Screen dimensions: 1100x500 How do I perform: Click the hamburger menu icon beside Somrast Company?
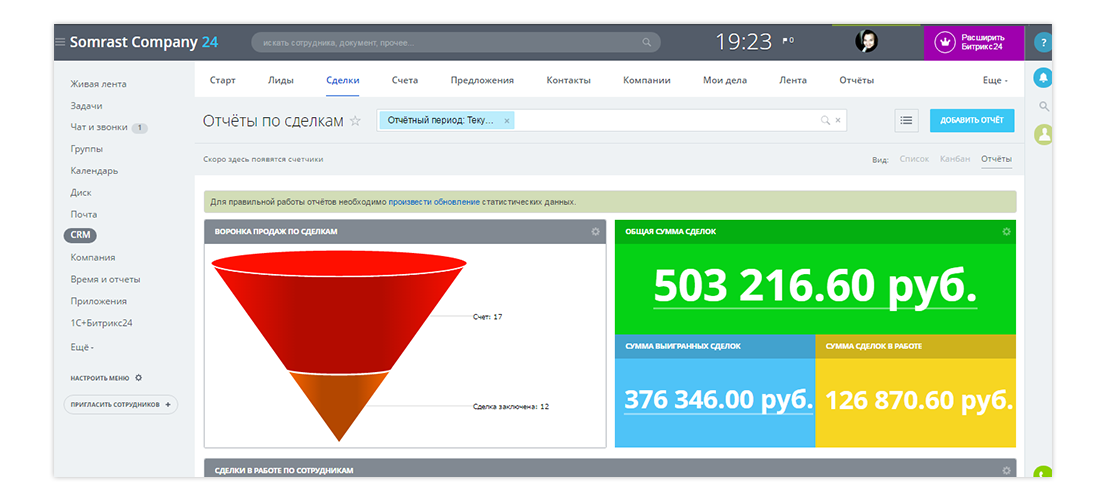[x=60, y=42]
